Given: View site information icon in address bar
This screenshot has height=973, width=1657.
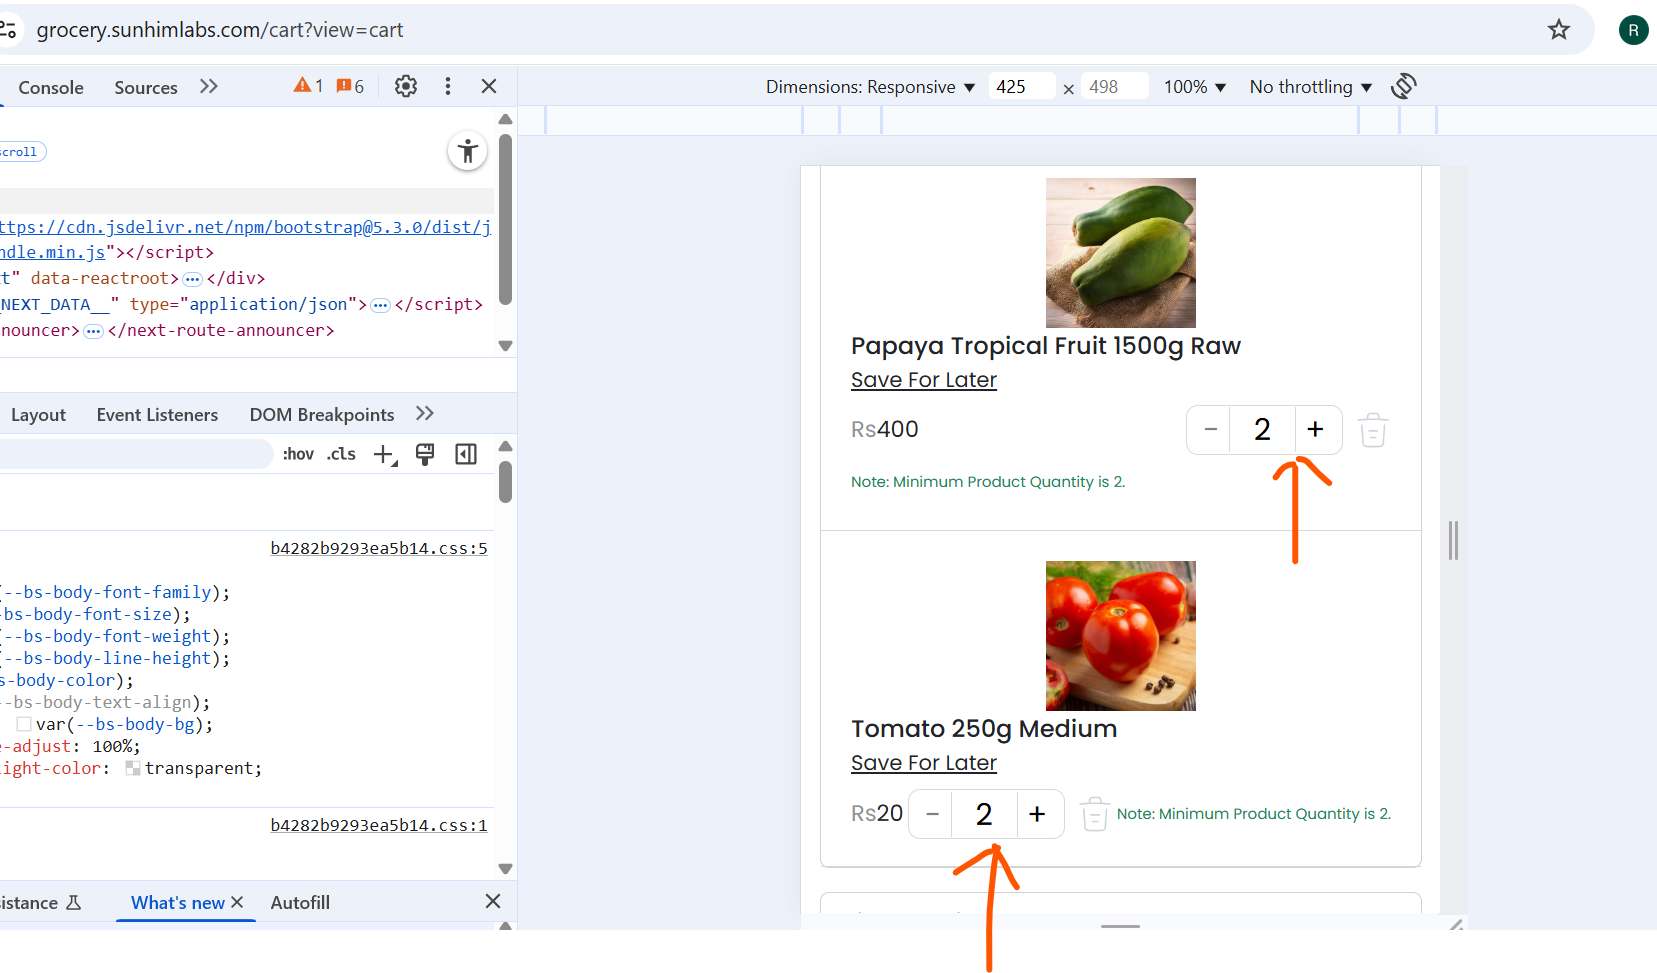Looking at the screenshot, I should coord(8,30).
